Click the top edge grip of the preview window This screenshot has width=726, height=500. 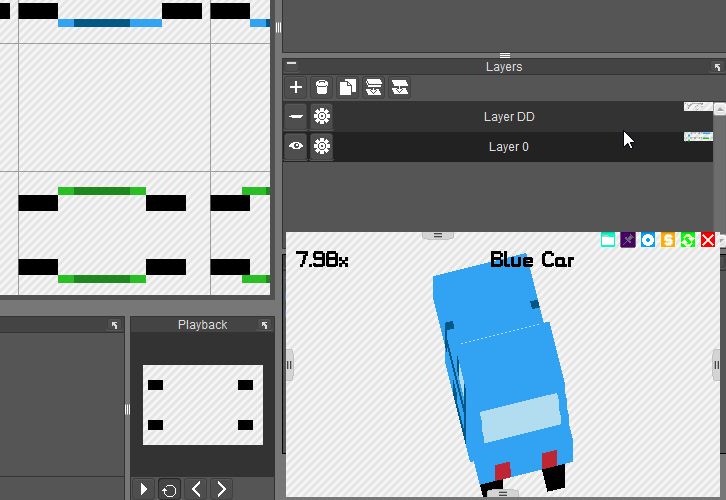438,236
